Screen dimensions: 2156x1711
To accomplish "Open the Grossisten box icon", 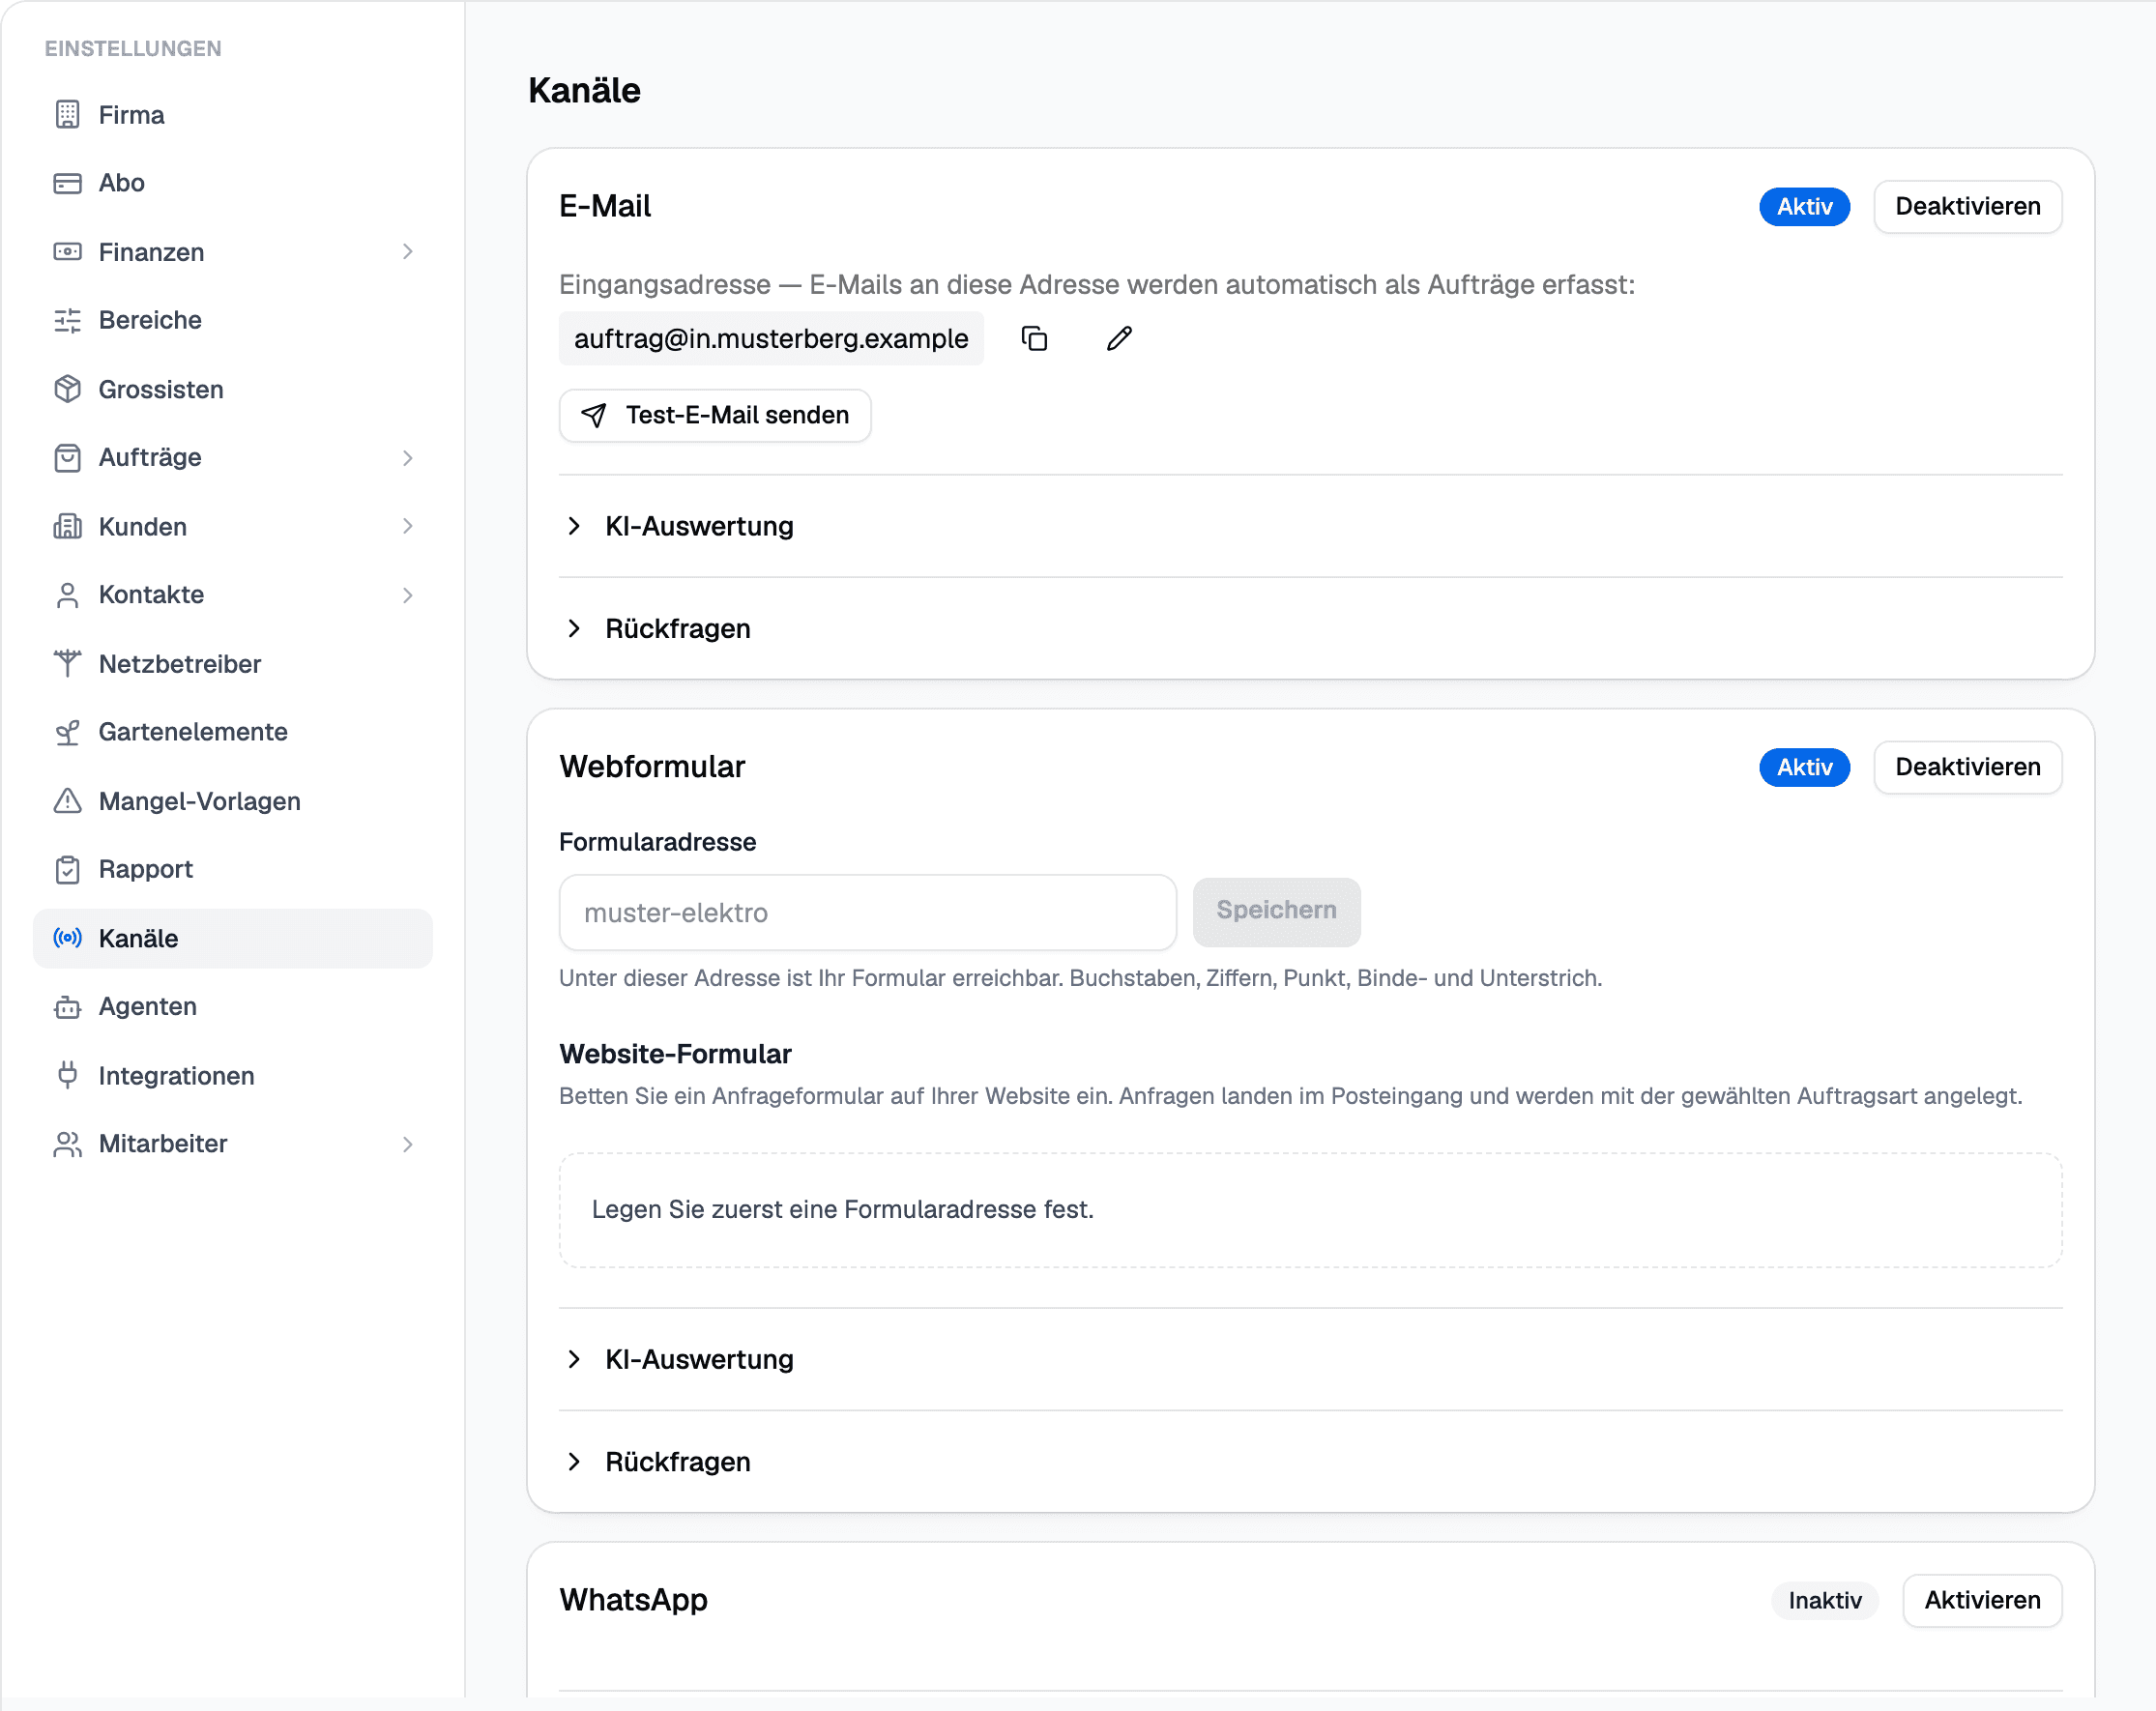I will (67, 389).
